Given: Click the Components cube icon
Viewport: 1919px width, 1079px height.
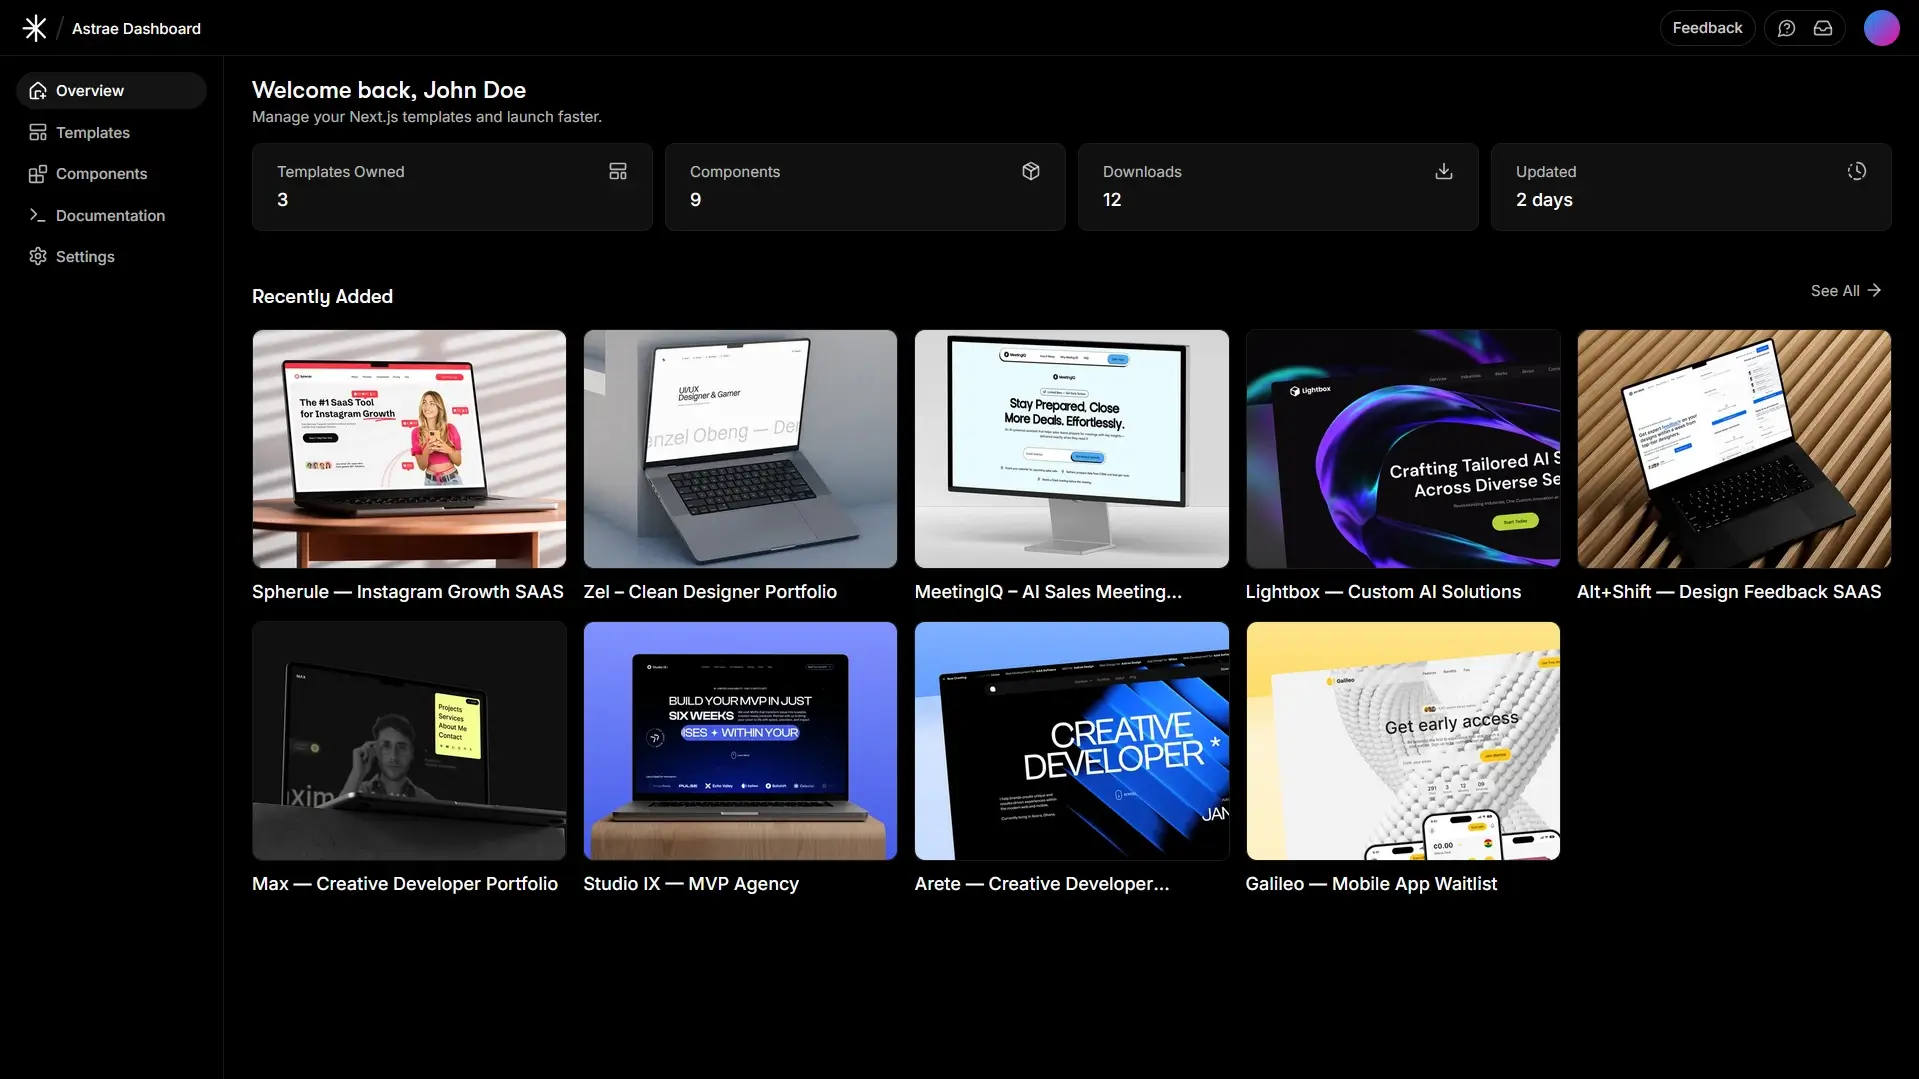Looking at the screenshot, I should click(1031, 172).
